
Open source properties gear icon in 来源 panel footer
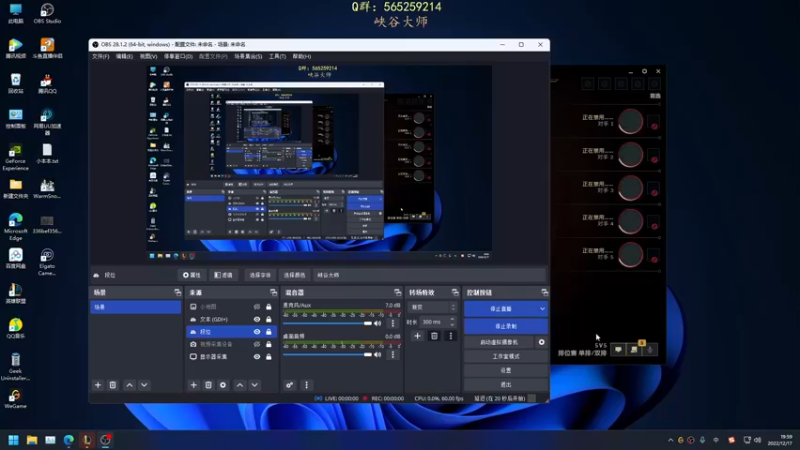pyautogui.click(x=223, y=385)
